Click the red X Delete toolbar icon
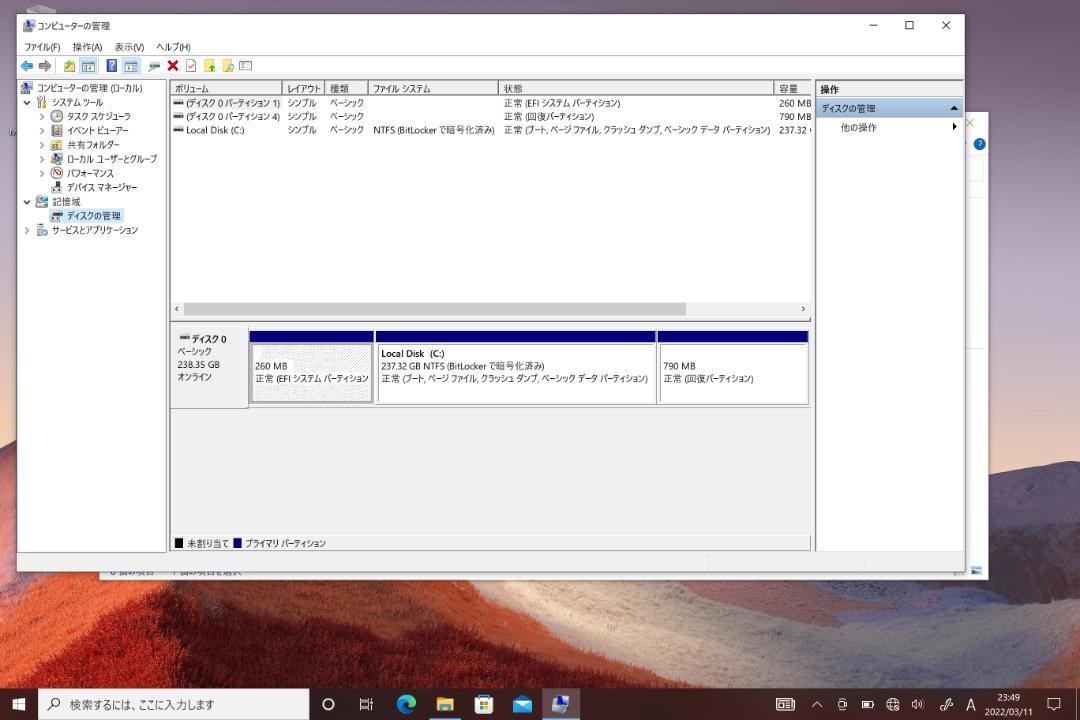The height and width of the screenshot is (720, 1080). (x=173, y=66)
